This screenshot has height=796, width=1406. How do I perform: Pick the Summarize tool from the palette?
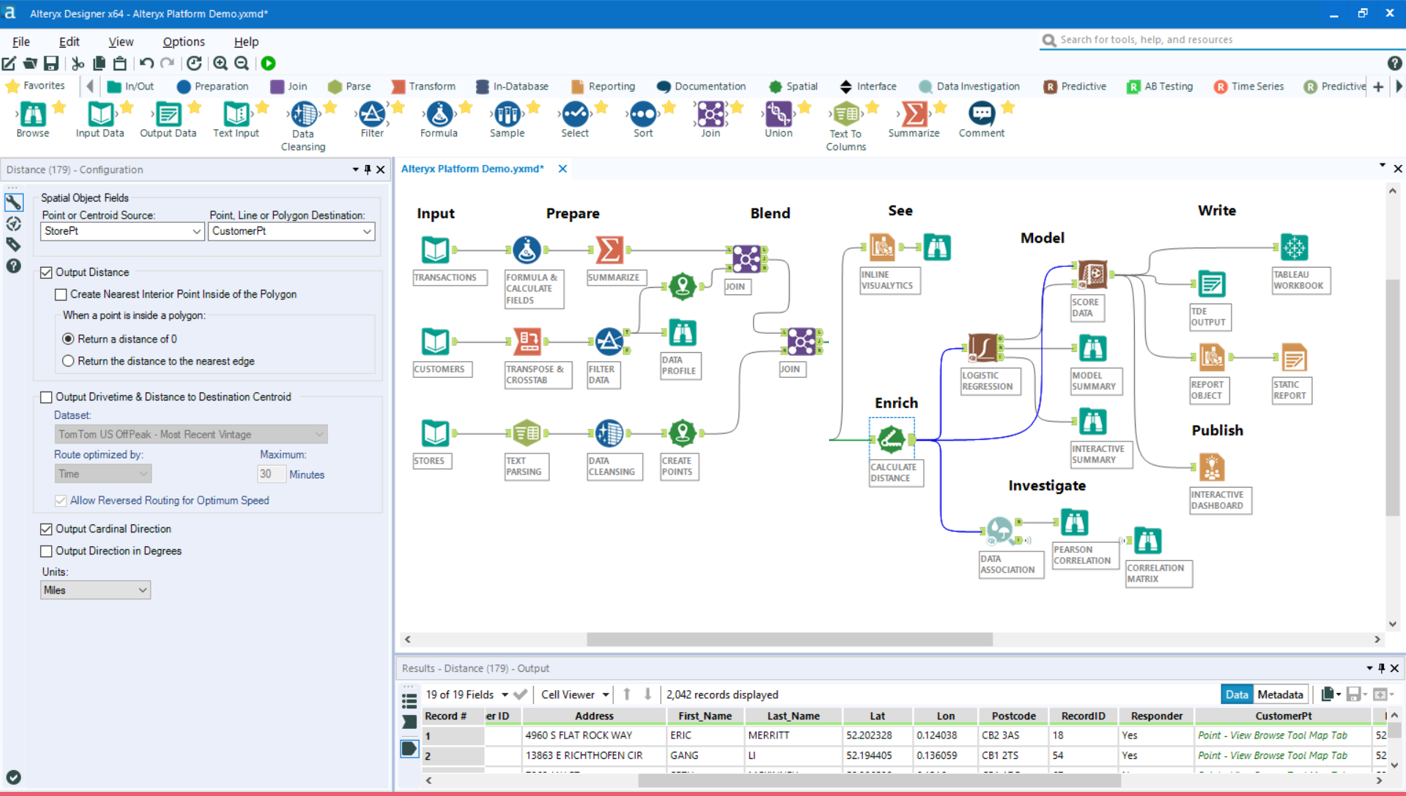click(913, 119)
